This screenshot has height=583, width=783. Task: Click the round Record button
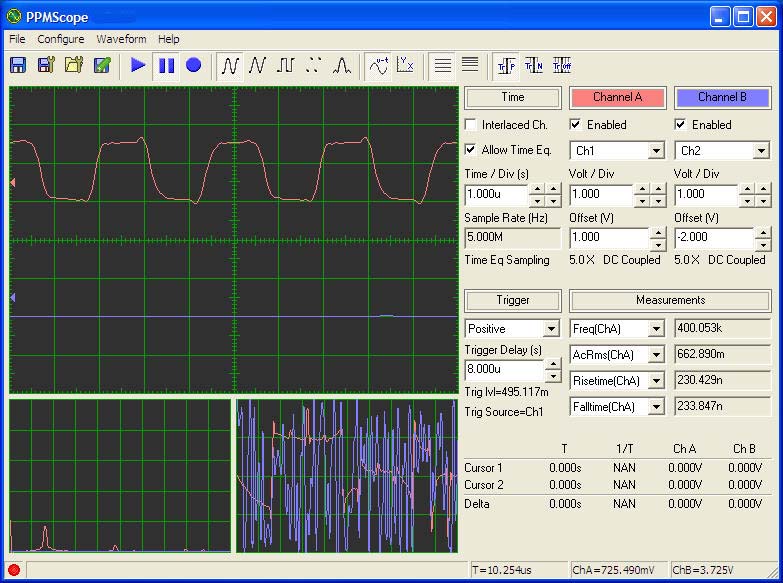(x=193, y=65)
